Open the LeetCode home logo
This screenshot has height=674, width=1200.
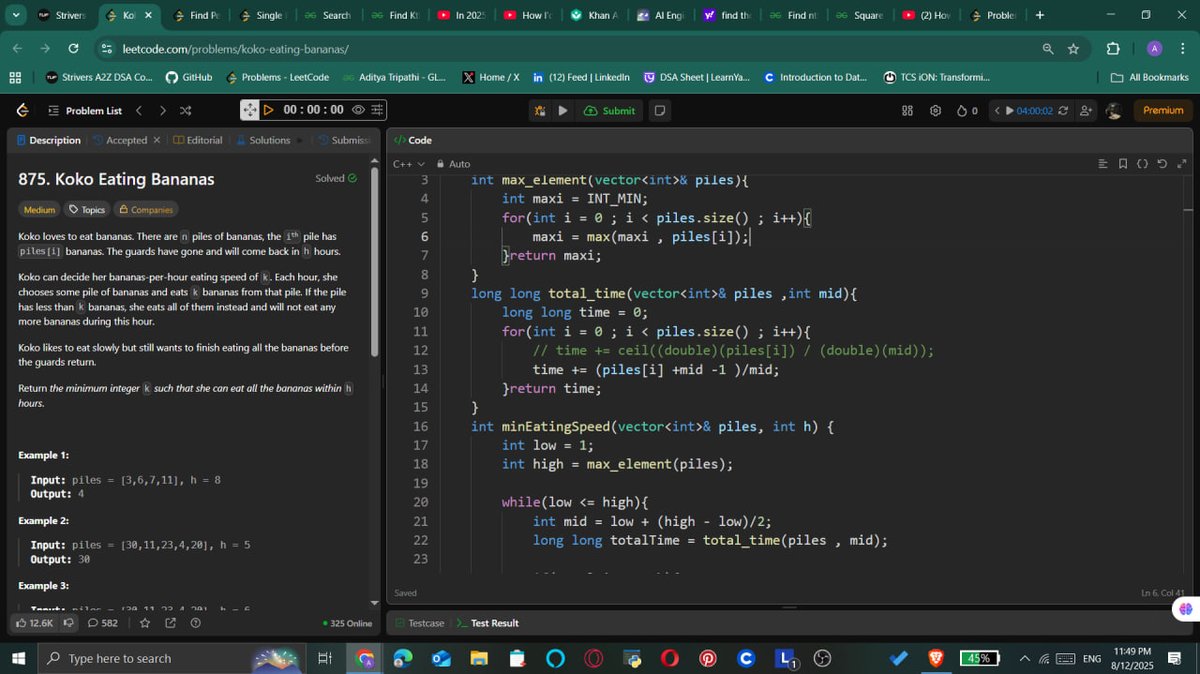click(x=24, y=111)
